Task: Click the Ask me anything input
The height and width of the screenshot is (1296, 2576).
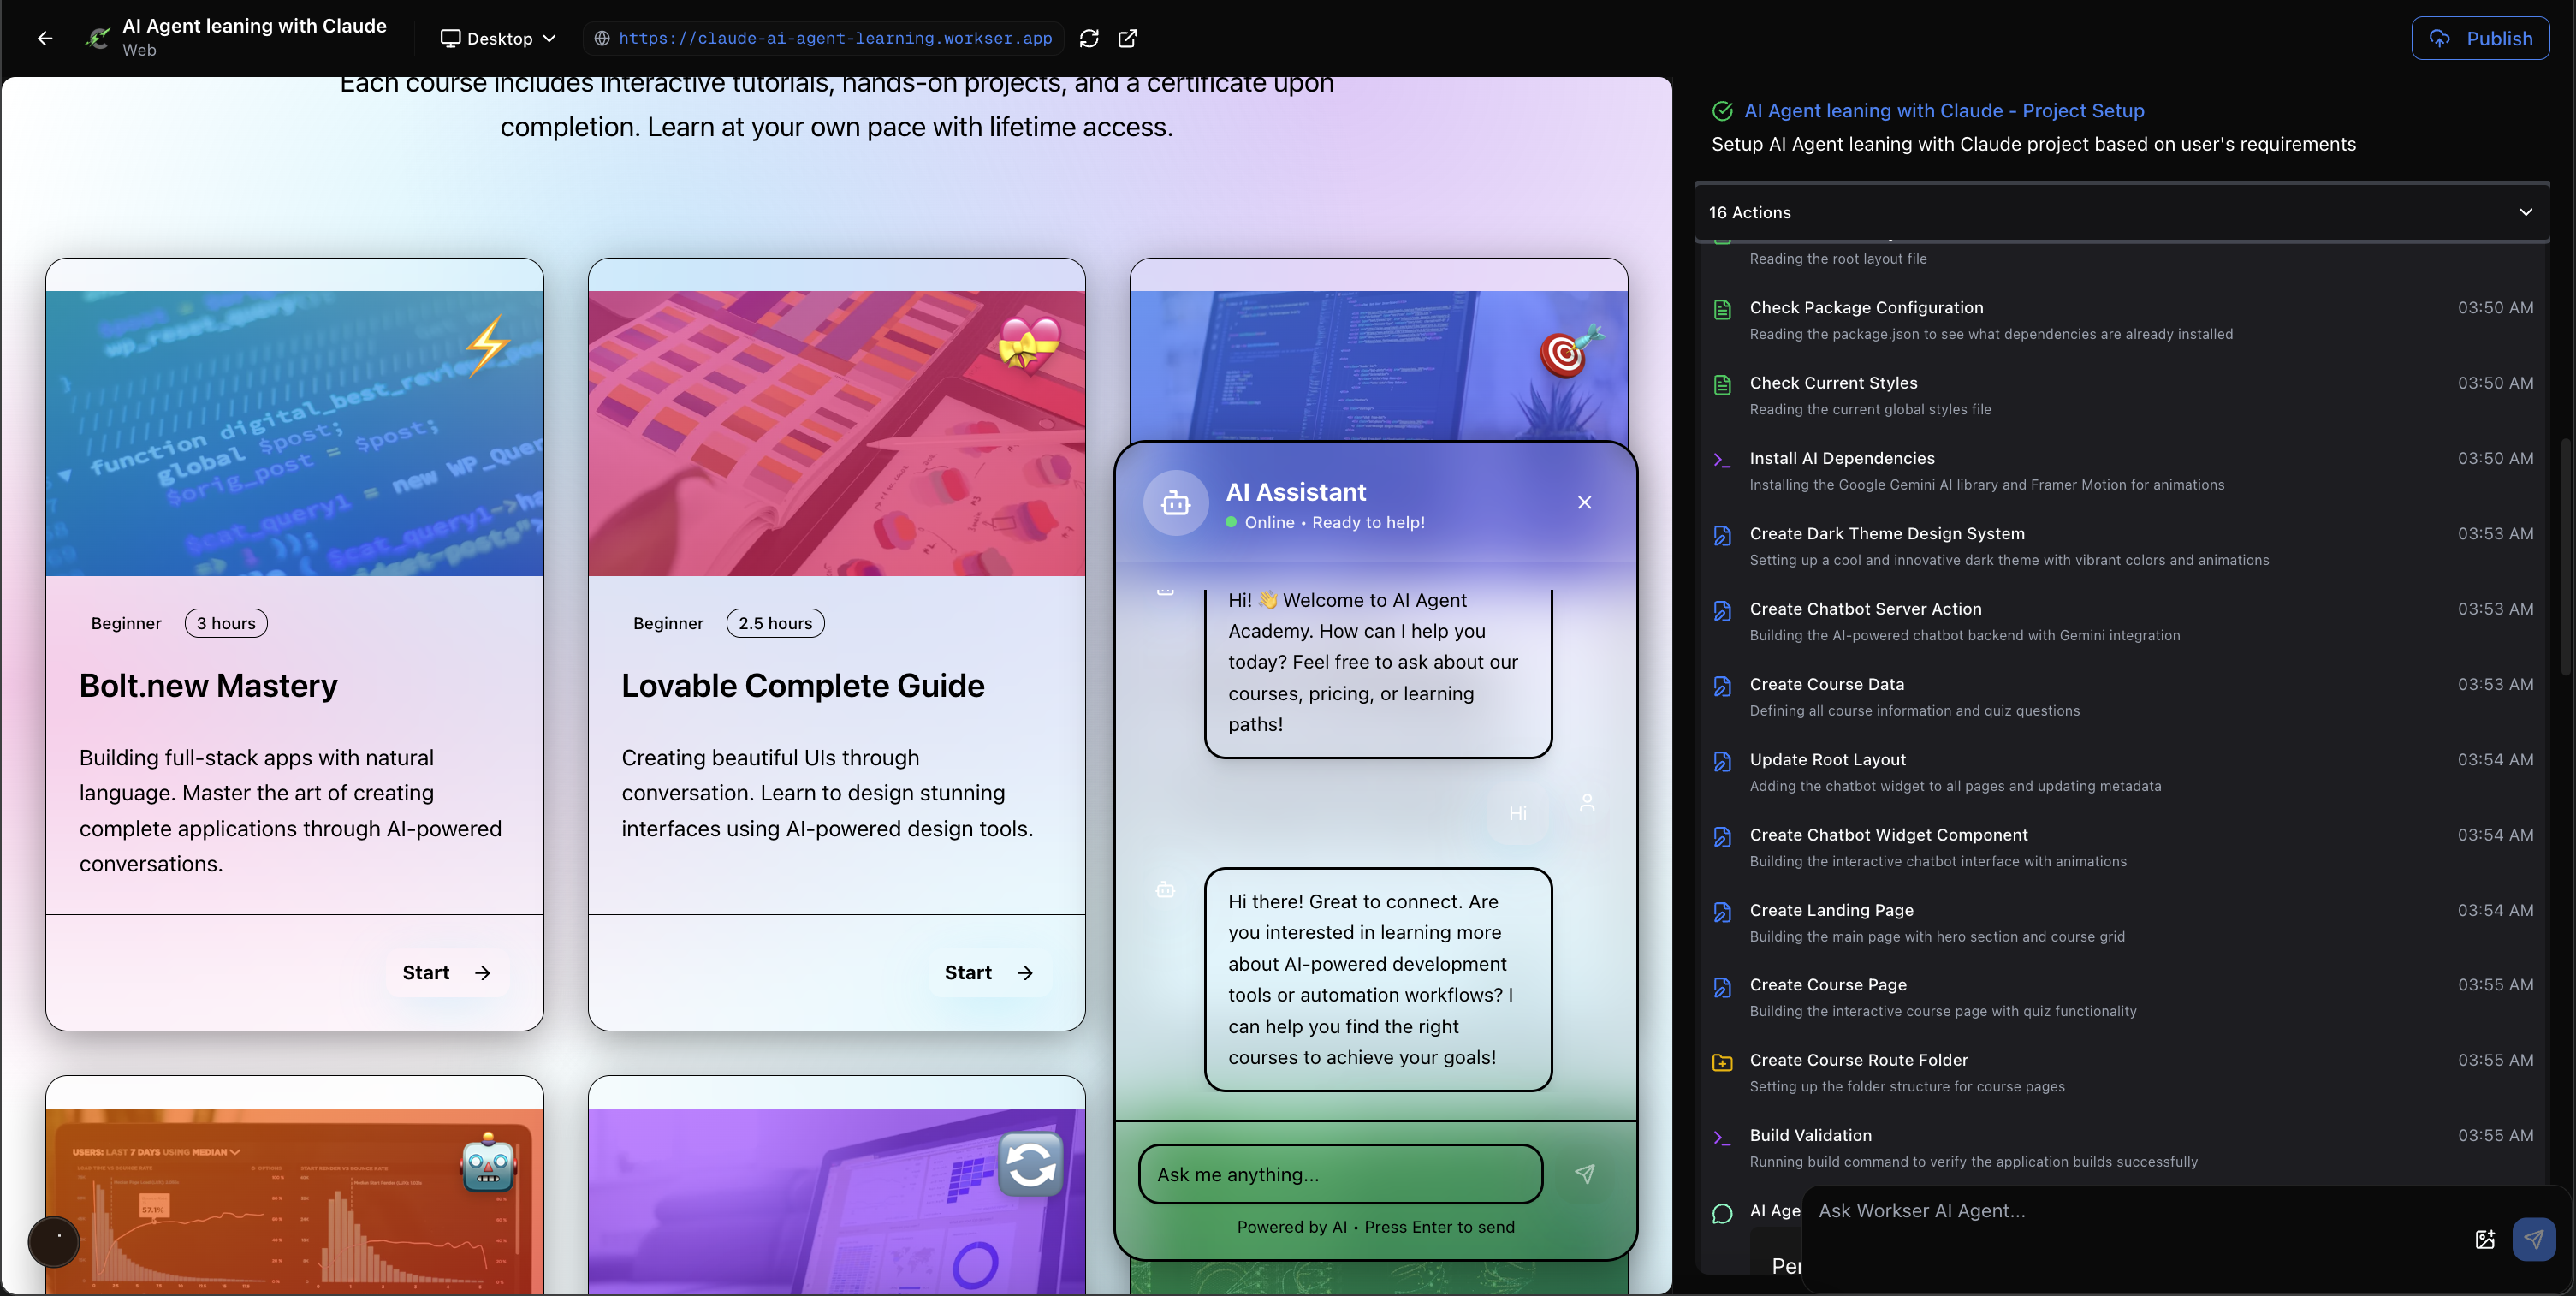Action: click(x=1340, y=1174)
